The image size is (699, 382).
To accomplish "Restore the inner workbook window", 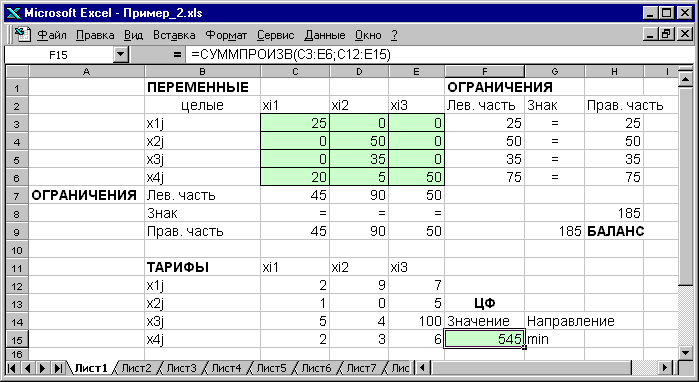I will (666, 34).
